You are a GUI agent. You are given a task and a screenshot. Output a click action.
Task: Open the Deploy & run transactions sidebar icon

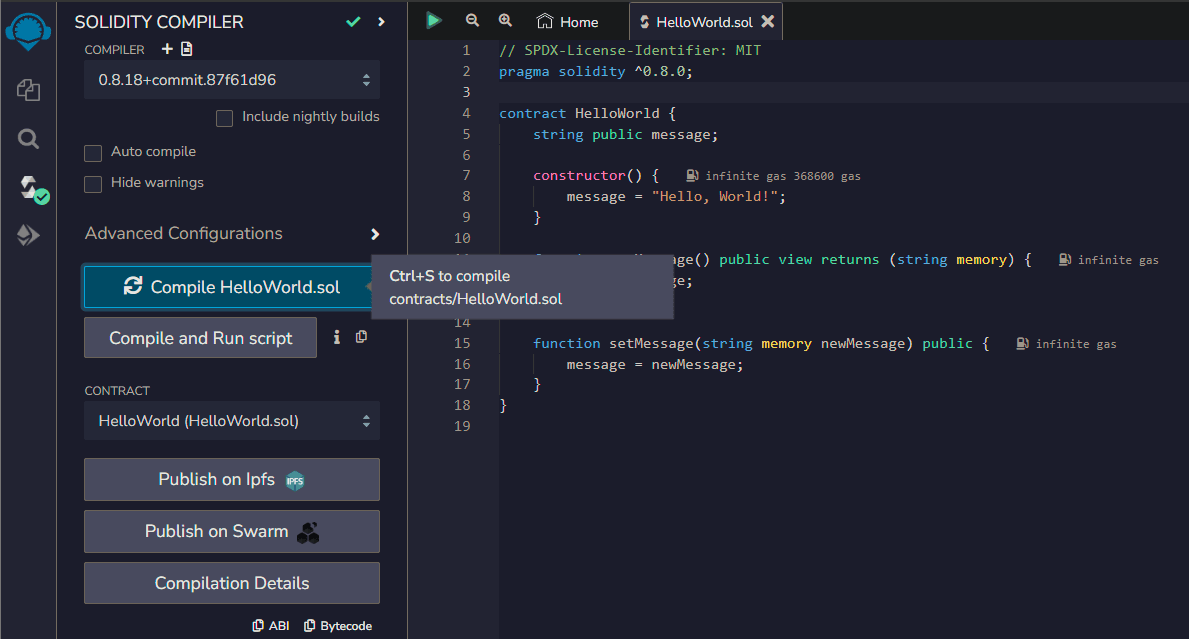point(28,235)
